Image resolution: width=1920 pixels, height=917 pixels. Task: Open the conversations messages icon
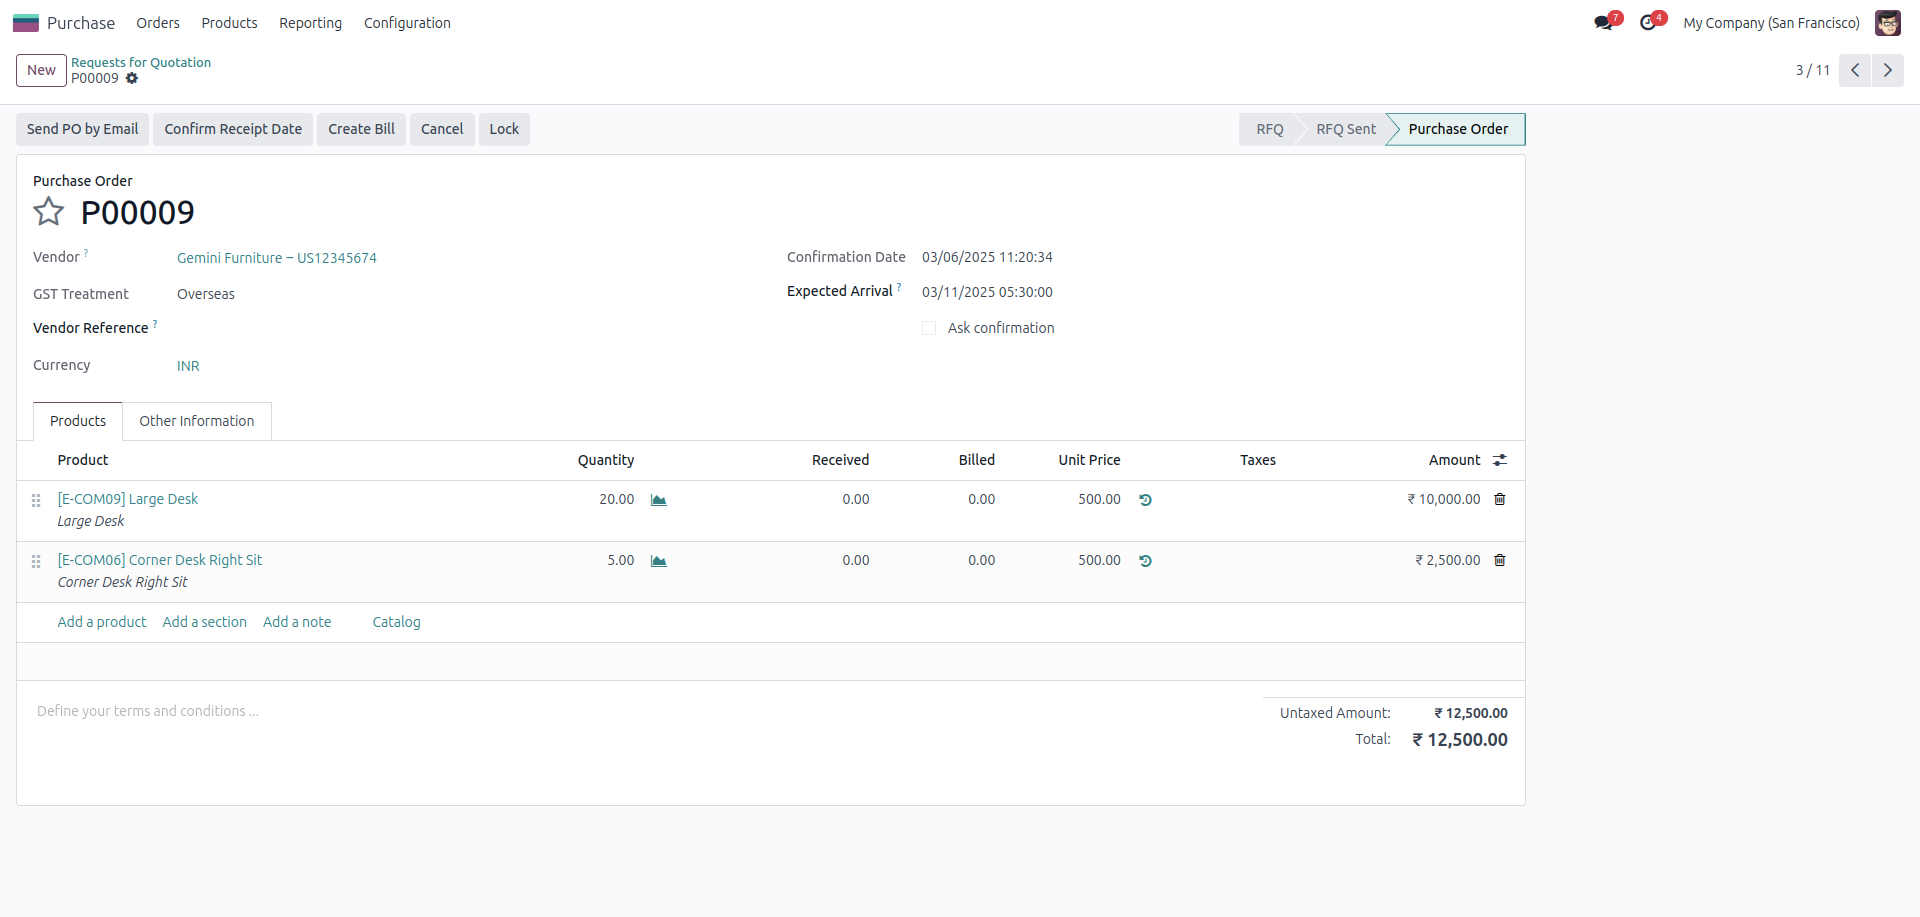(x=1604, y=23)
